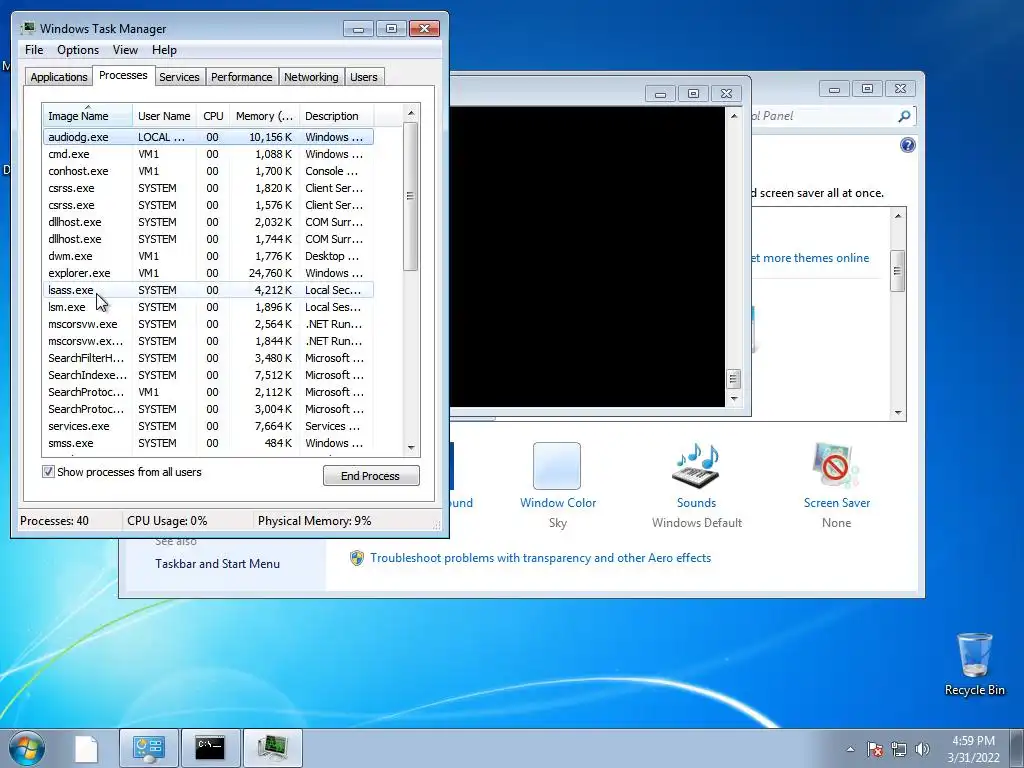Open the network tray icon
Image resolution: width=1024 pixels, height=768 pixels.
tap(899, 749)
